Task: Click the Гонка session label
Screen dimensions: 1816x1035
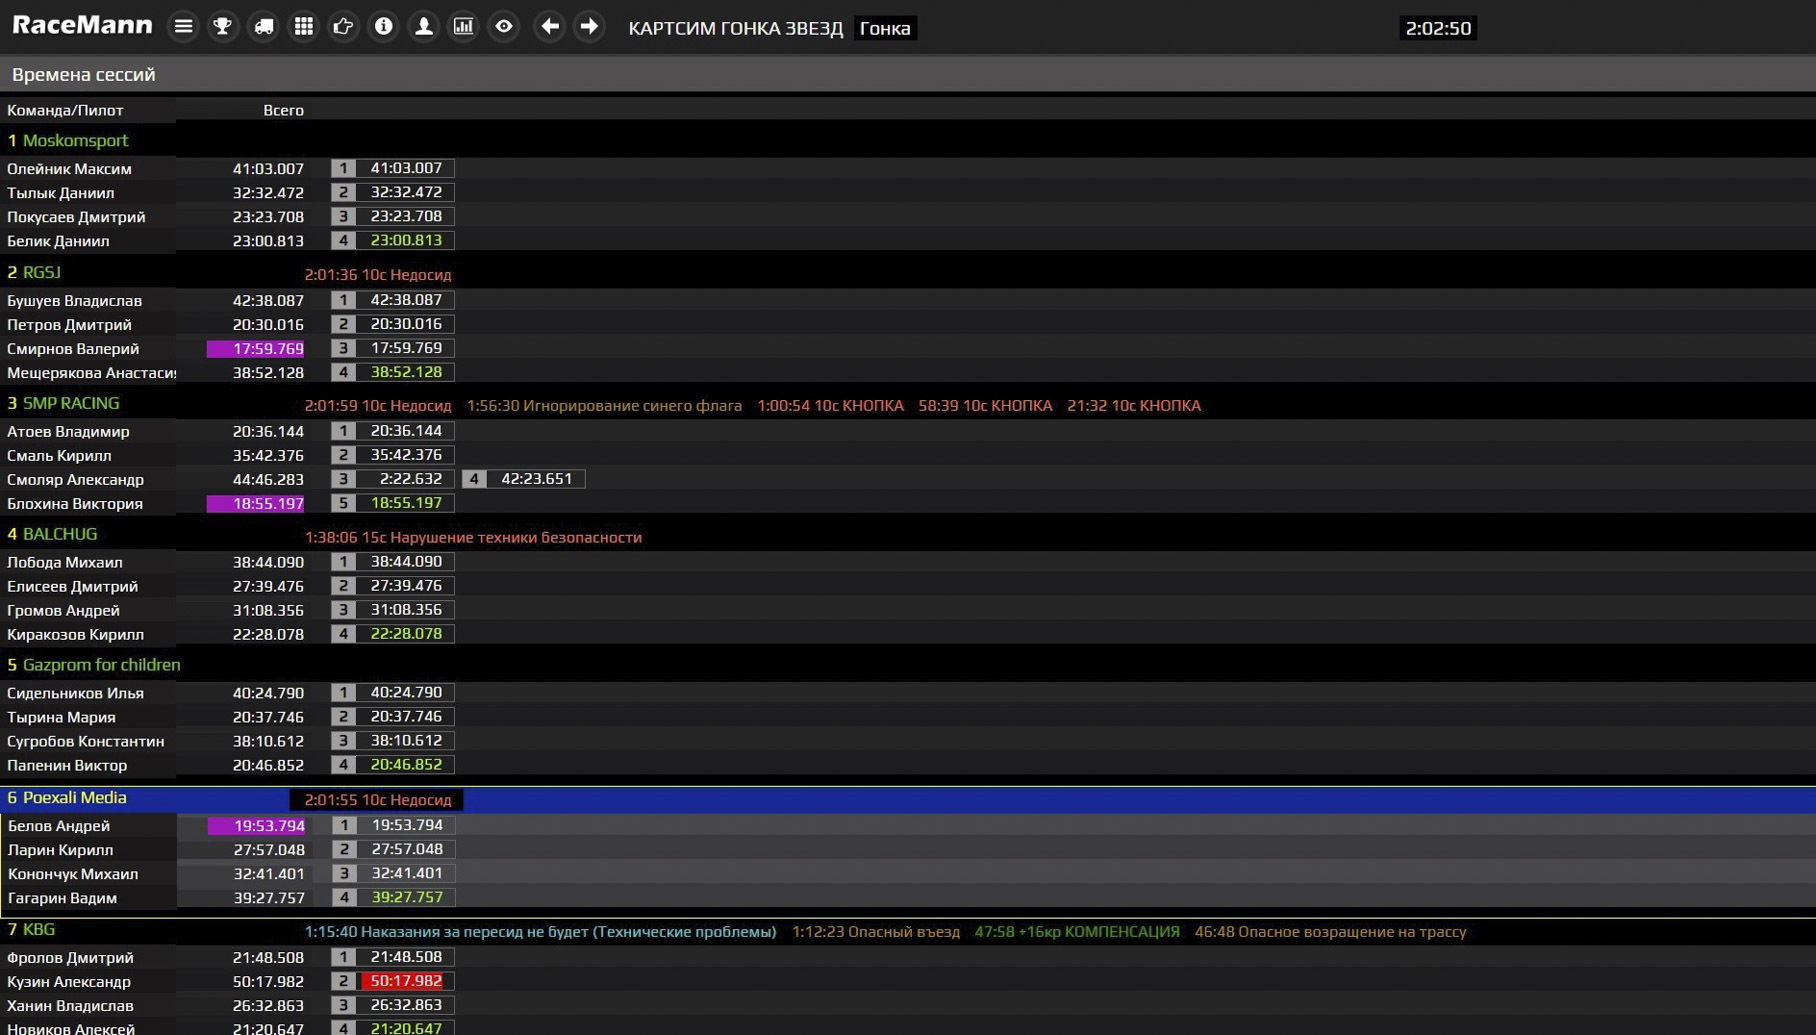Action: coord(885,28)
